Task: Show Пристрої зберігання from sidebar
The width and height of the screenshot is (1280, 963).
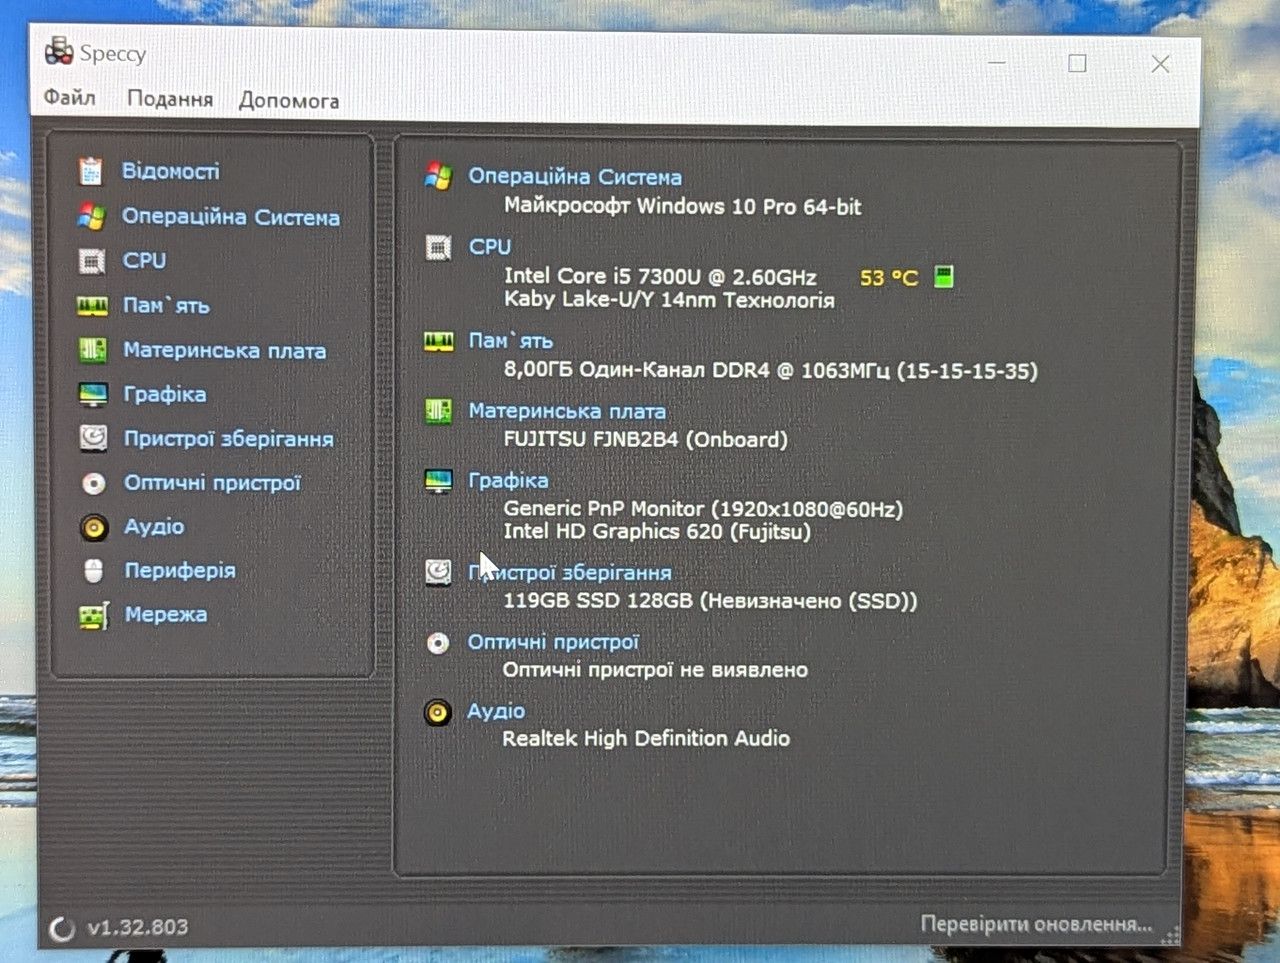Action: (x=229, y=439)
